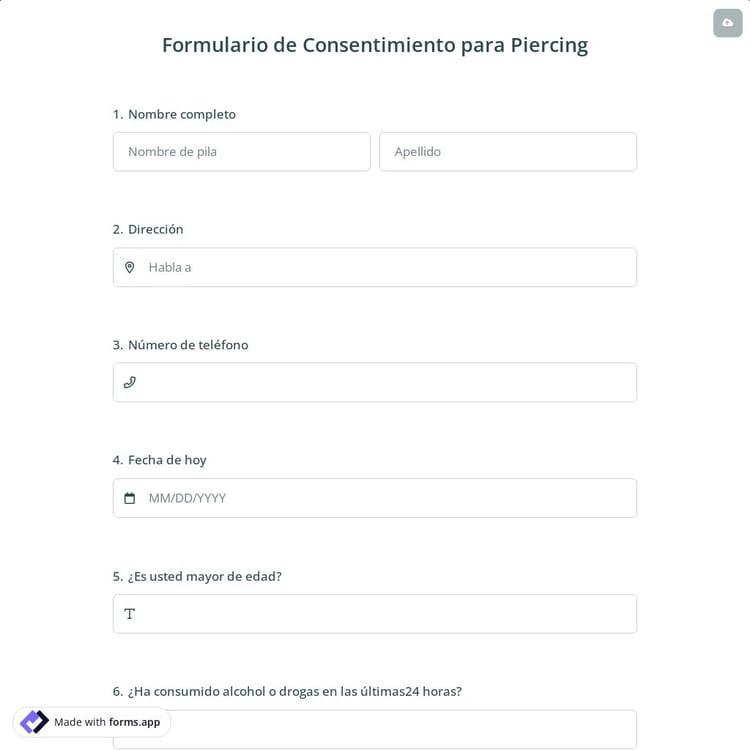Click the calendar icon in Fecha de hoy
This screenshot has width=750, height=750.
pos(129,498)
